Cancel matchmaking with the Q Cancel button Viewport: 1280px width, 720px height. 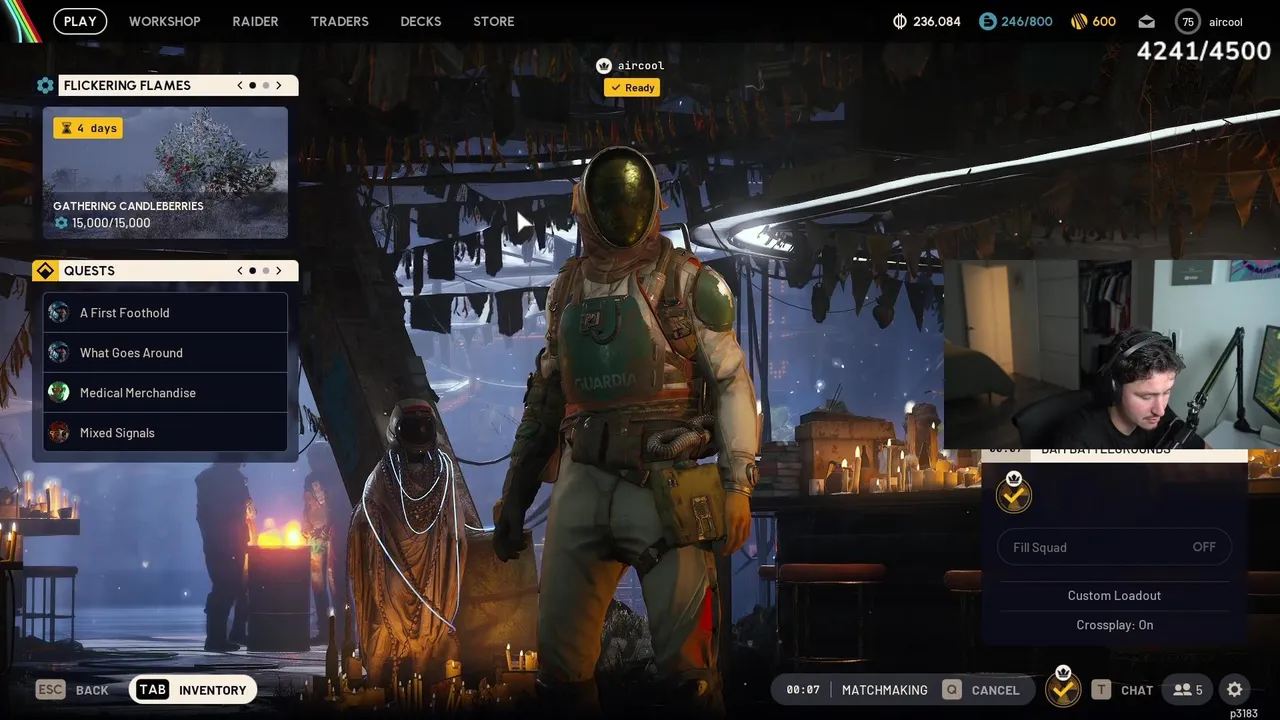pyautogui.click(x=981, y=690)
